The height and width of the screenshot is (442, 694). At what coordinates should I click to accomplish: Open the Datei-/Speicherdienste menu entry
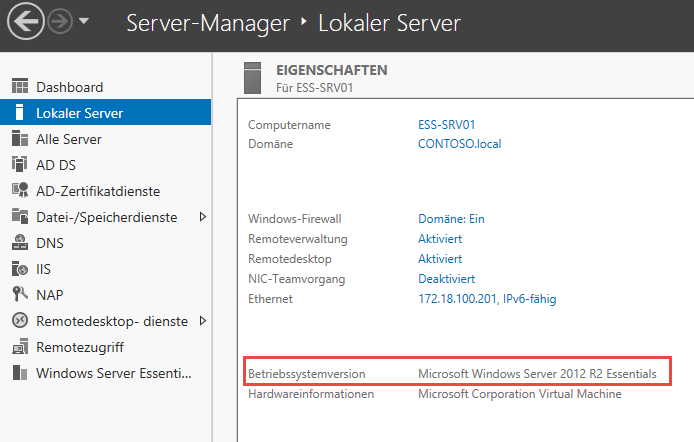pyautogui.click(x=105, y=217)
